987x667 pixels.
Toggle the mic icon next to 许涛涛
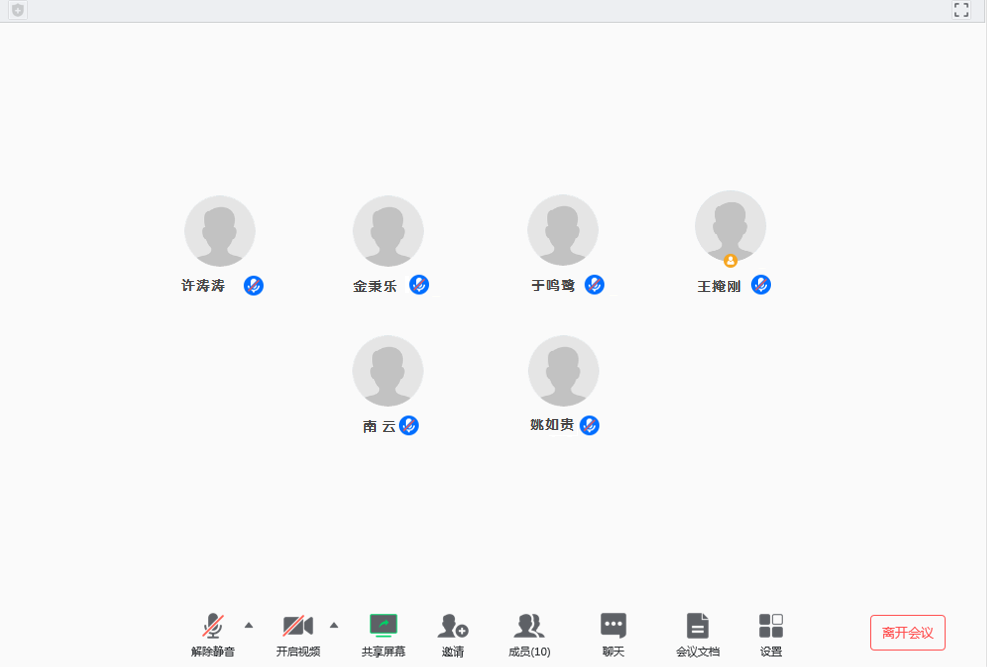tap(254, 286)
